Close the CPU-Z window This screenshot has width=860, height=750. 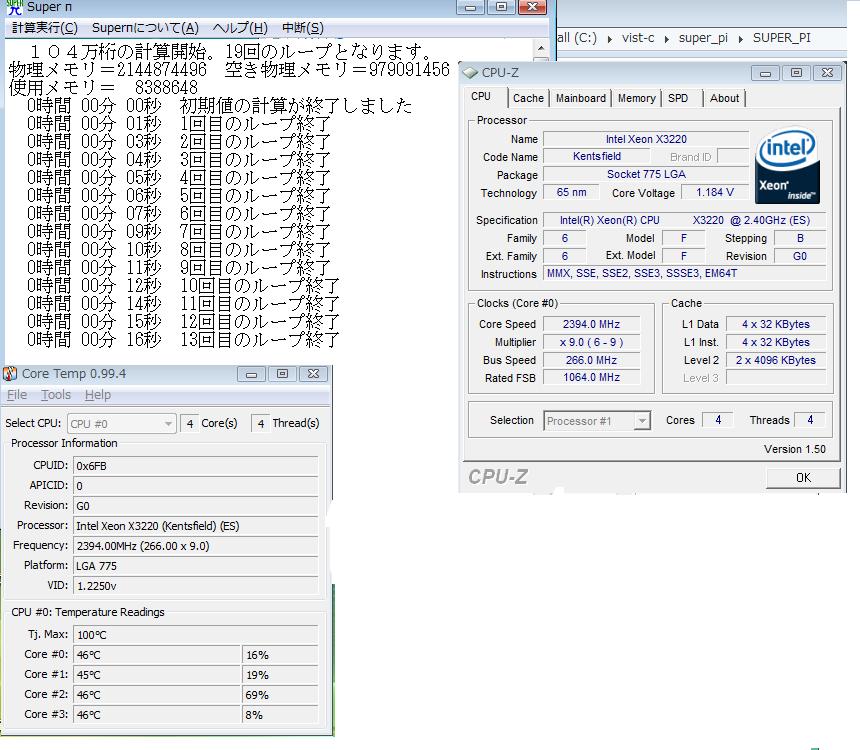coord(827,73)
